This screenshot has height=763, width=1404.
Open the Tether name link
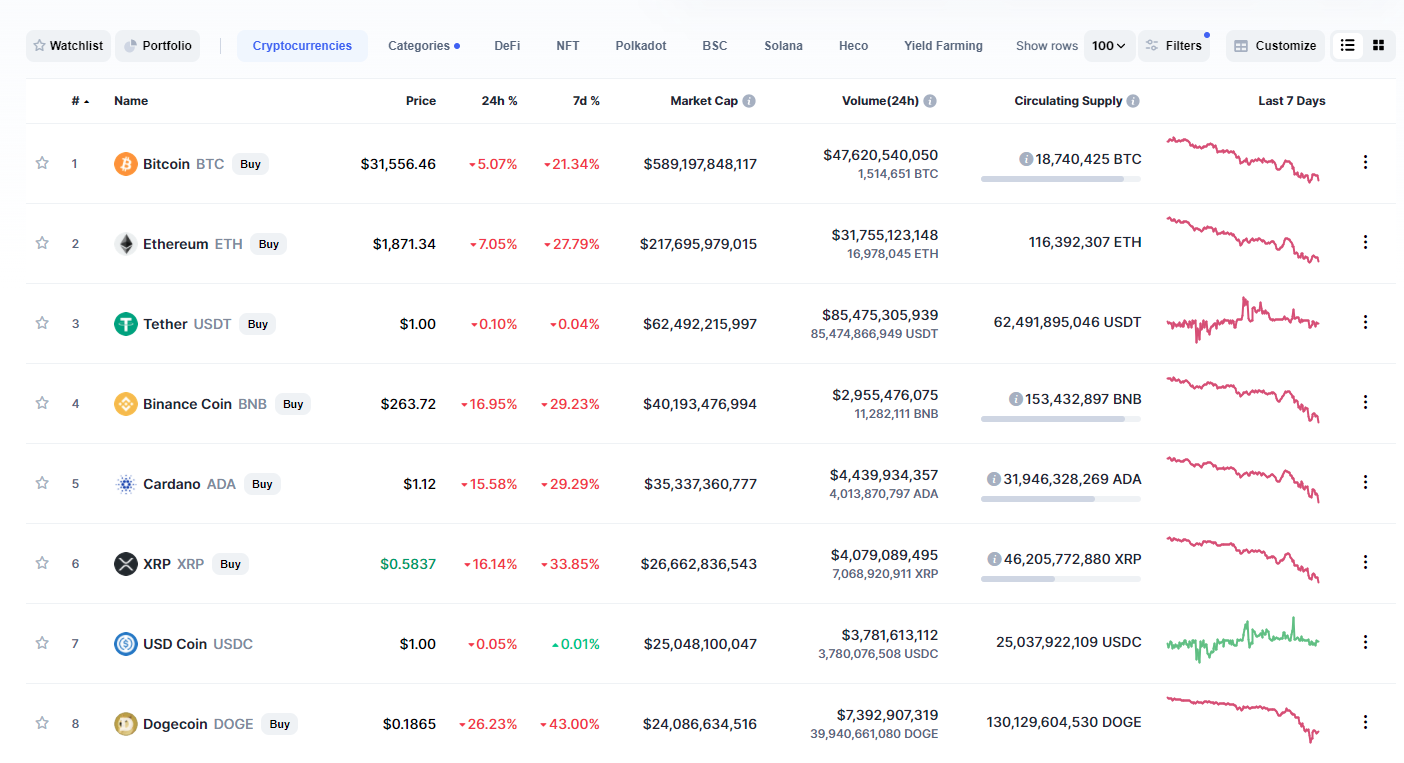click(165, 324)
